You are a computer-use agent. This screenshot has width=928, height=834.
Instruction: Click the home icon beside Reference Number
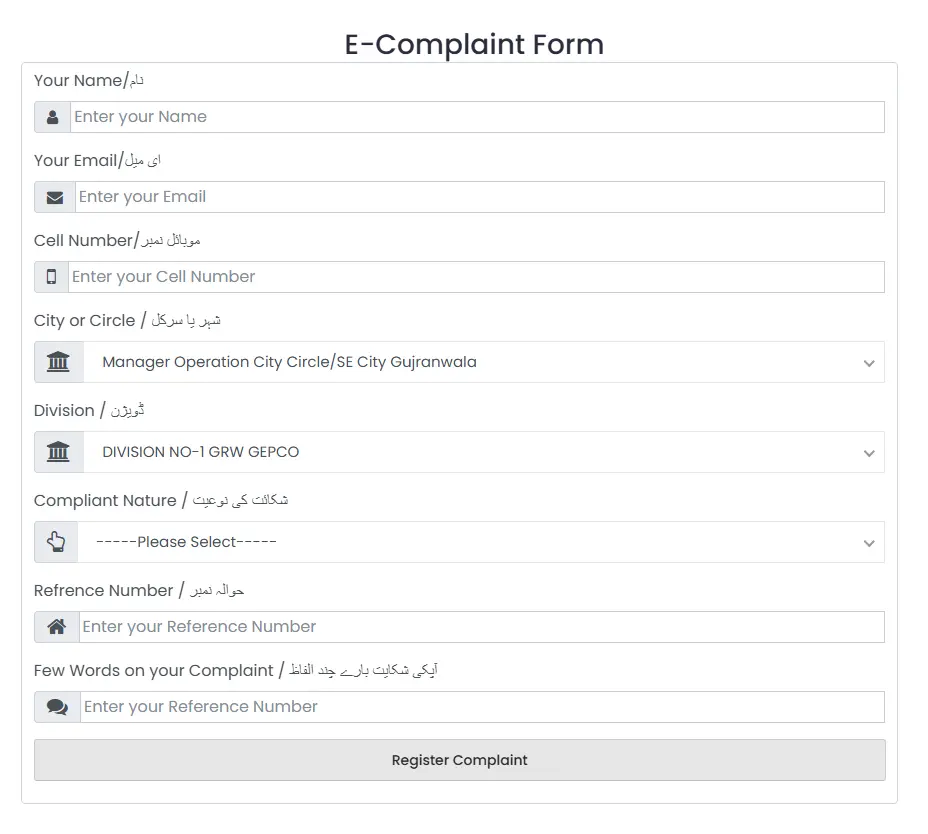click(56, 627)
